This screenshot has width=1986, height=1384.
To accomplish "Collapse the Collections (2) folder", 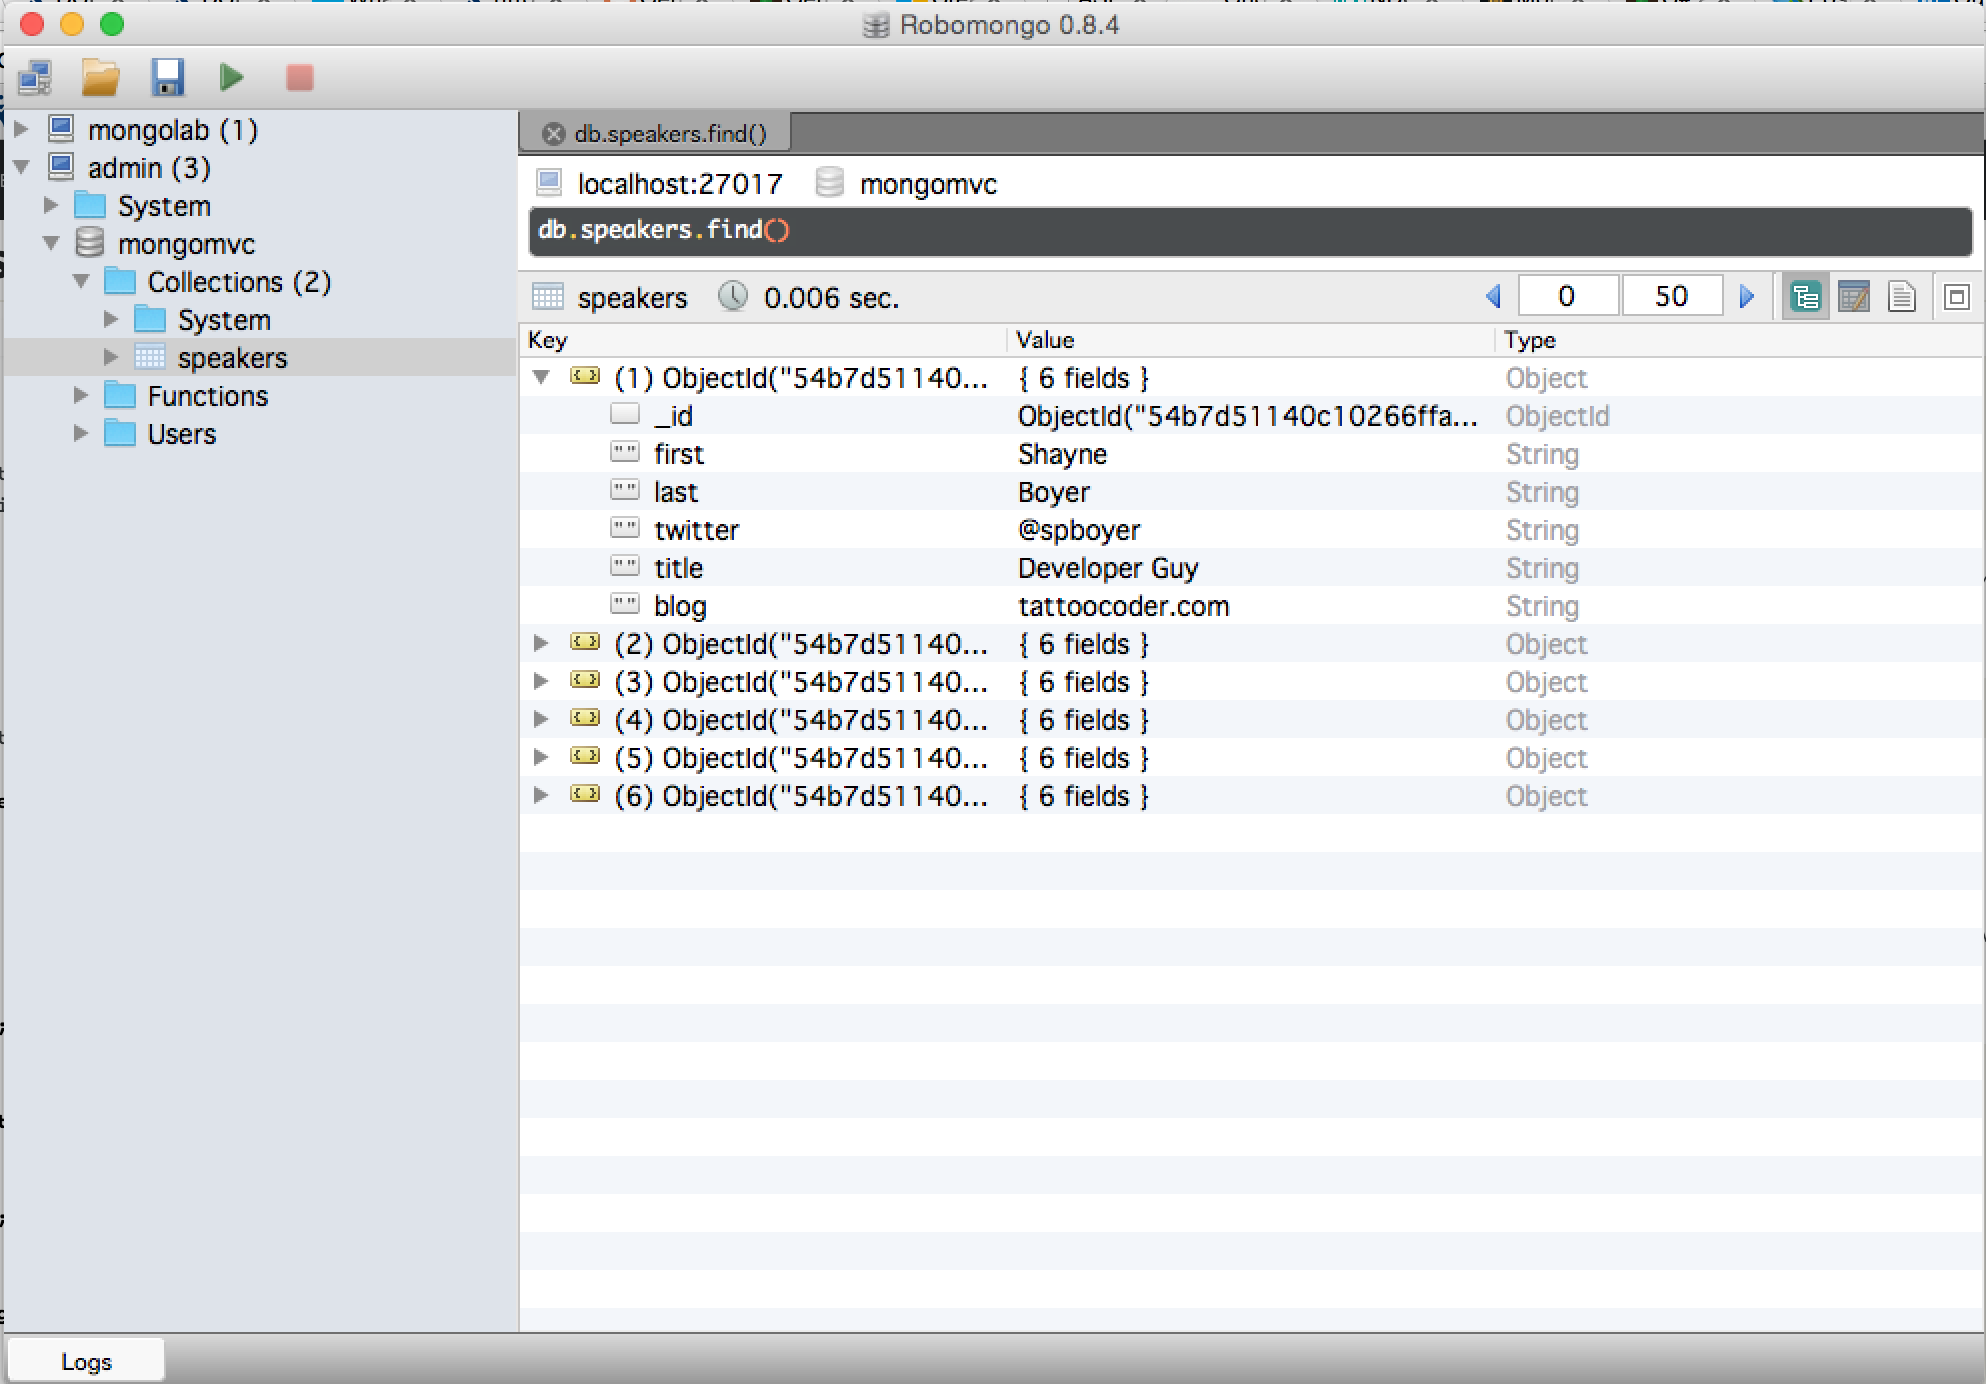I will [x=81, y=281].
